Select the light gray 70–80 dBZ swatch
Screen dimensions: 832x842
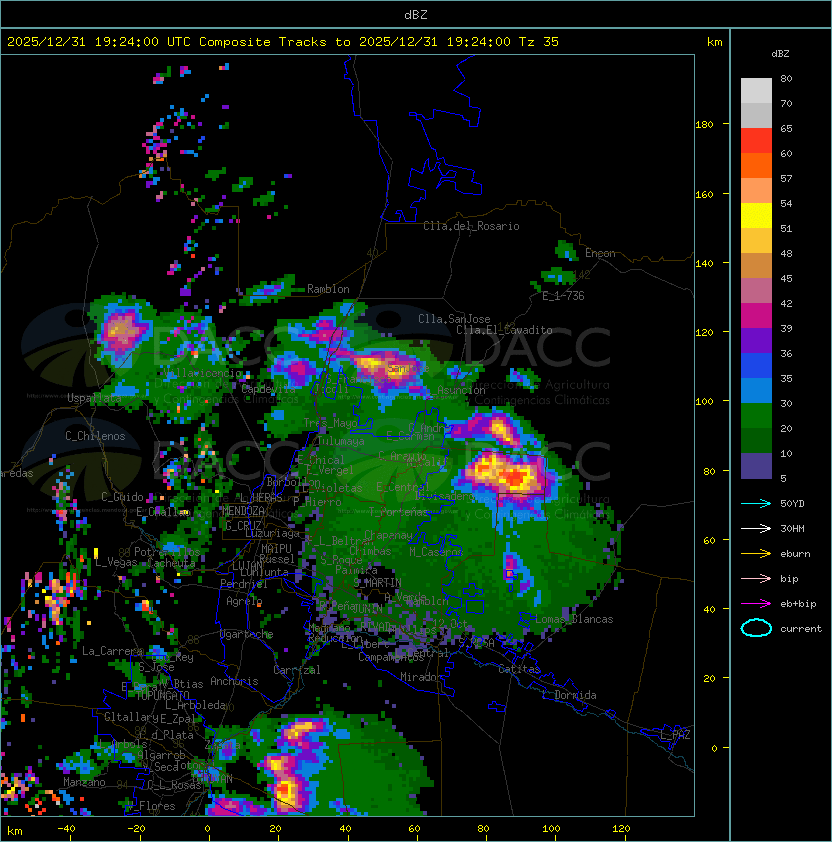point(756,90)
